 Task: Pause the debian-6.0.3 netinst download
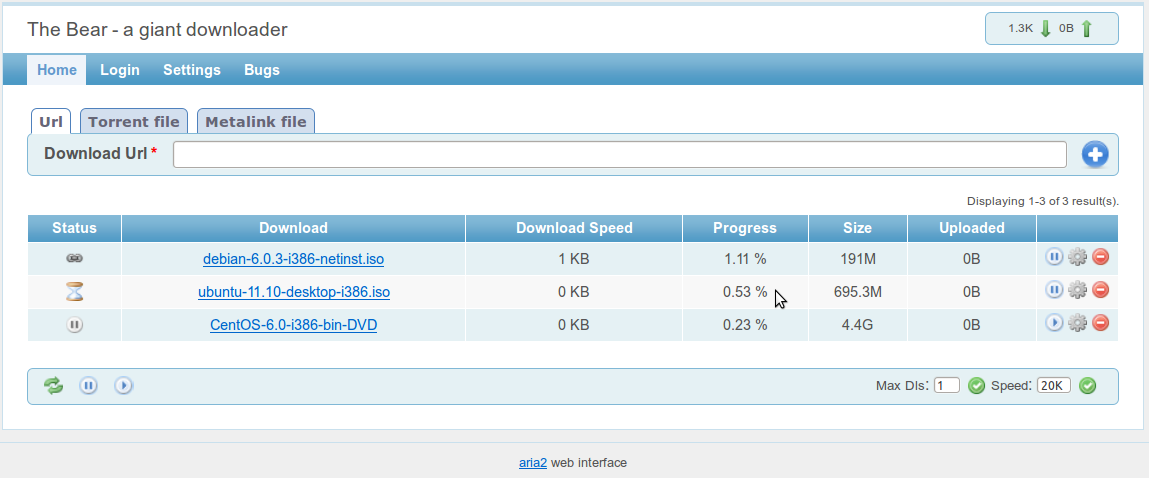(x=1054, y=258)
